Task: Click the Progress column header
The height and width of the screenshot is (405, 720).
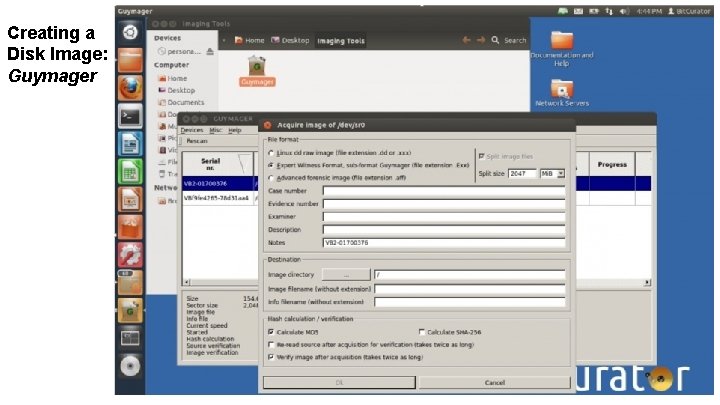Action: (612, 164)
